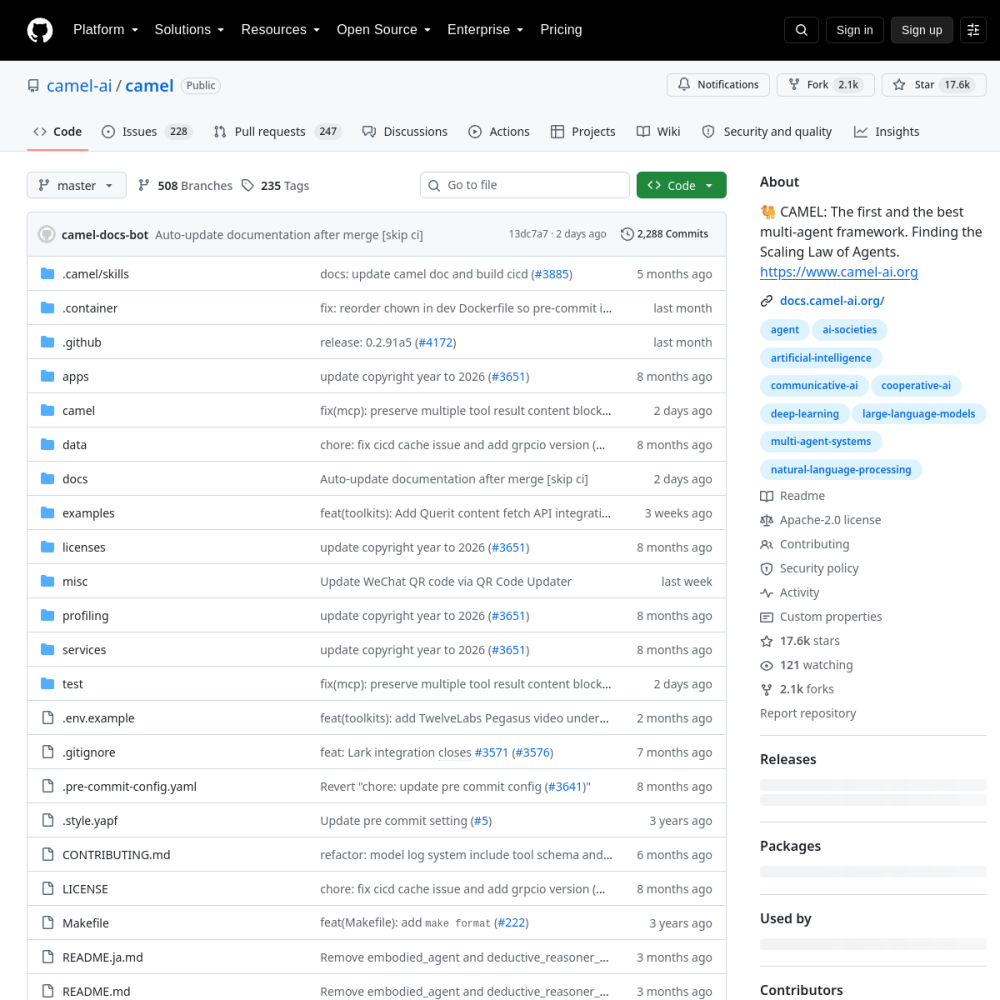
Task: Click folder icon for the examples row
Action: [47, 513]
